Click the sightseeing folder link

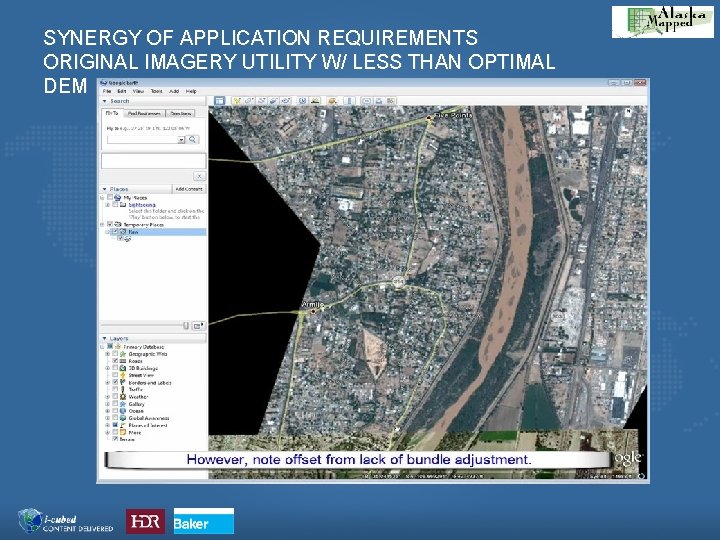pos(142,205)
